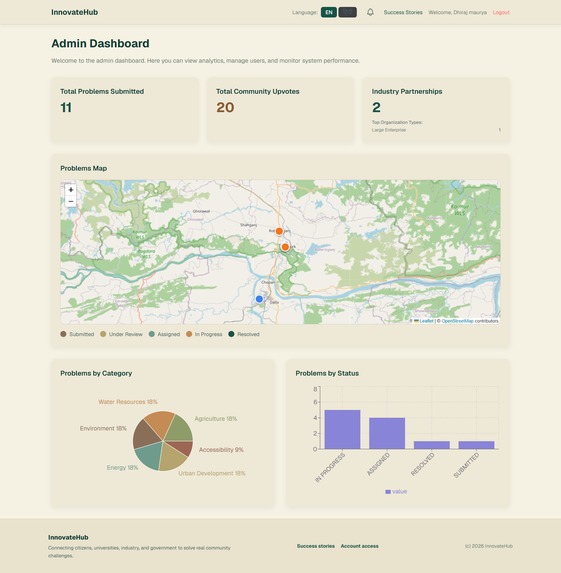Zoom out on the Problems Map
Viewport: 561px width, 573px height.
[x=71, y=201]
